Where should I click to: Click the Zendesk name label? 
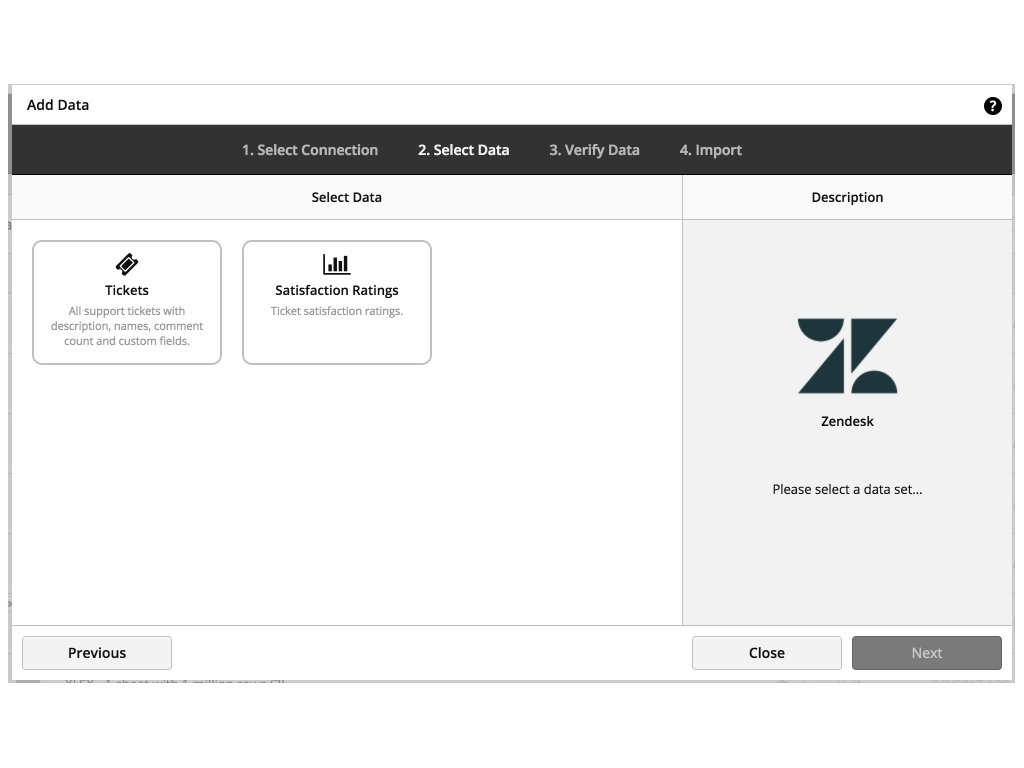[x=847, y=421]
